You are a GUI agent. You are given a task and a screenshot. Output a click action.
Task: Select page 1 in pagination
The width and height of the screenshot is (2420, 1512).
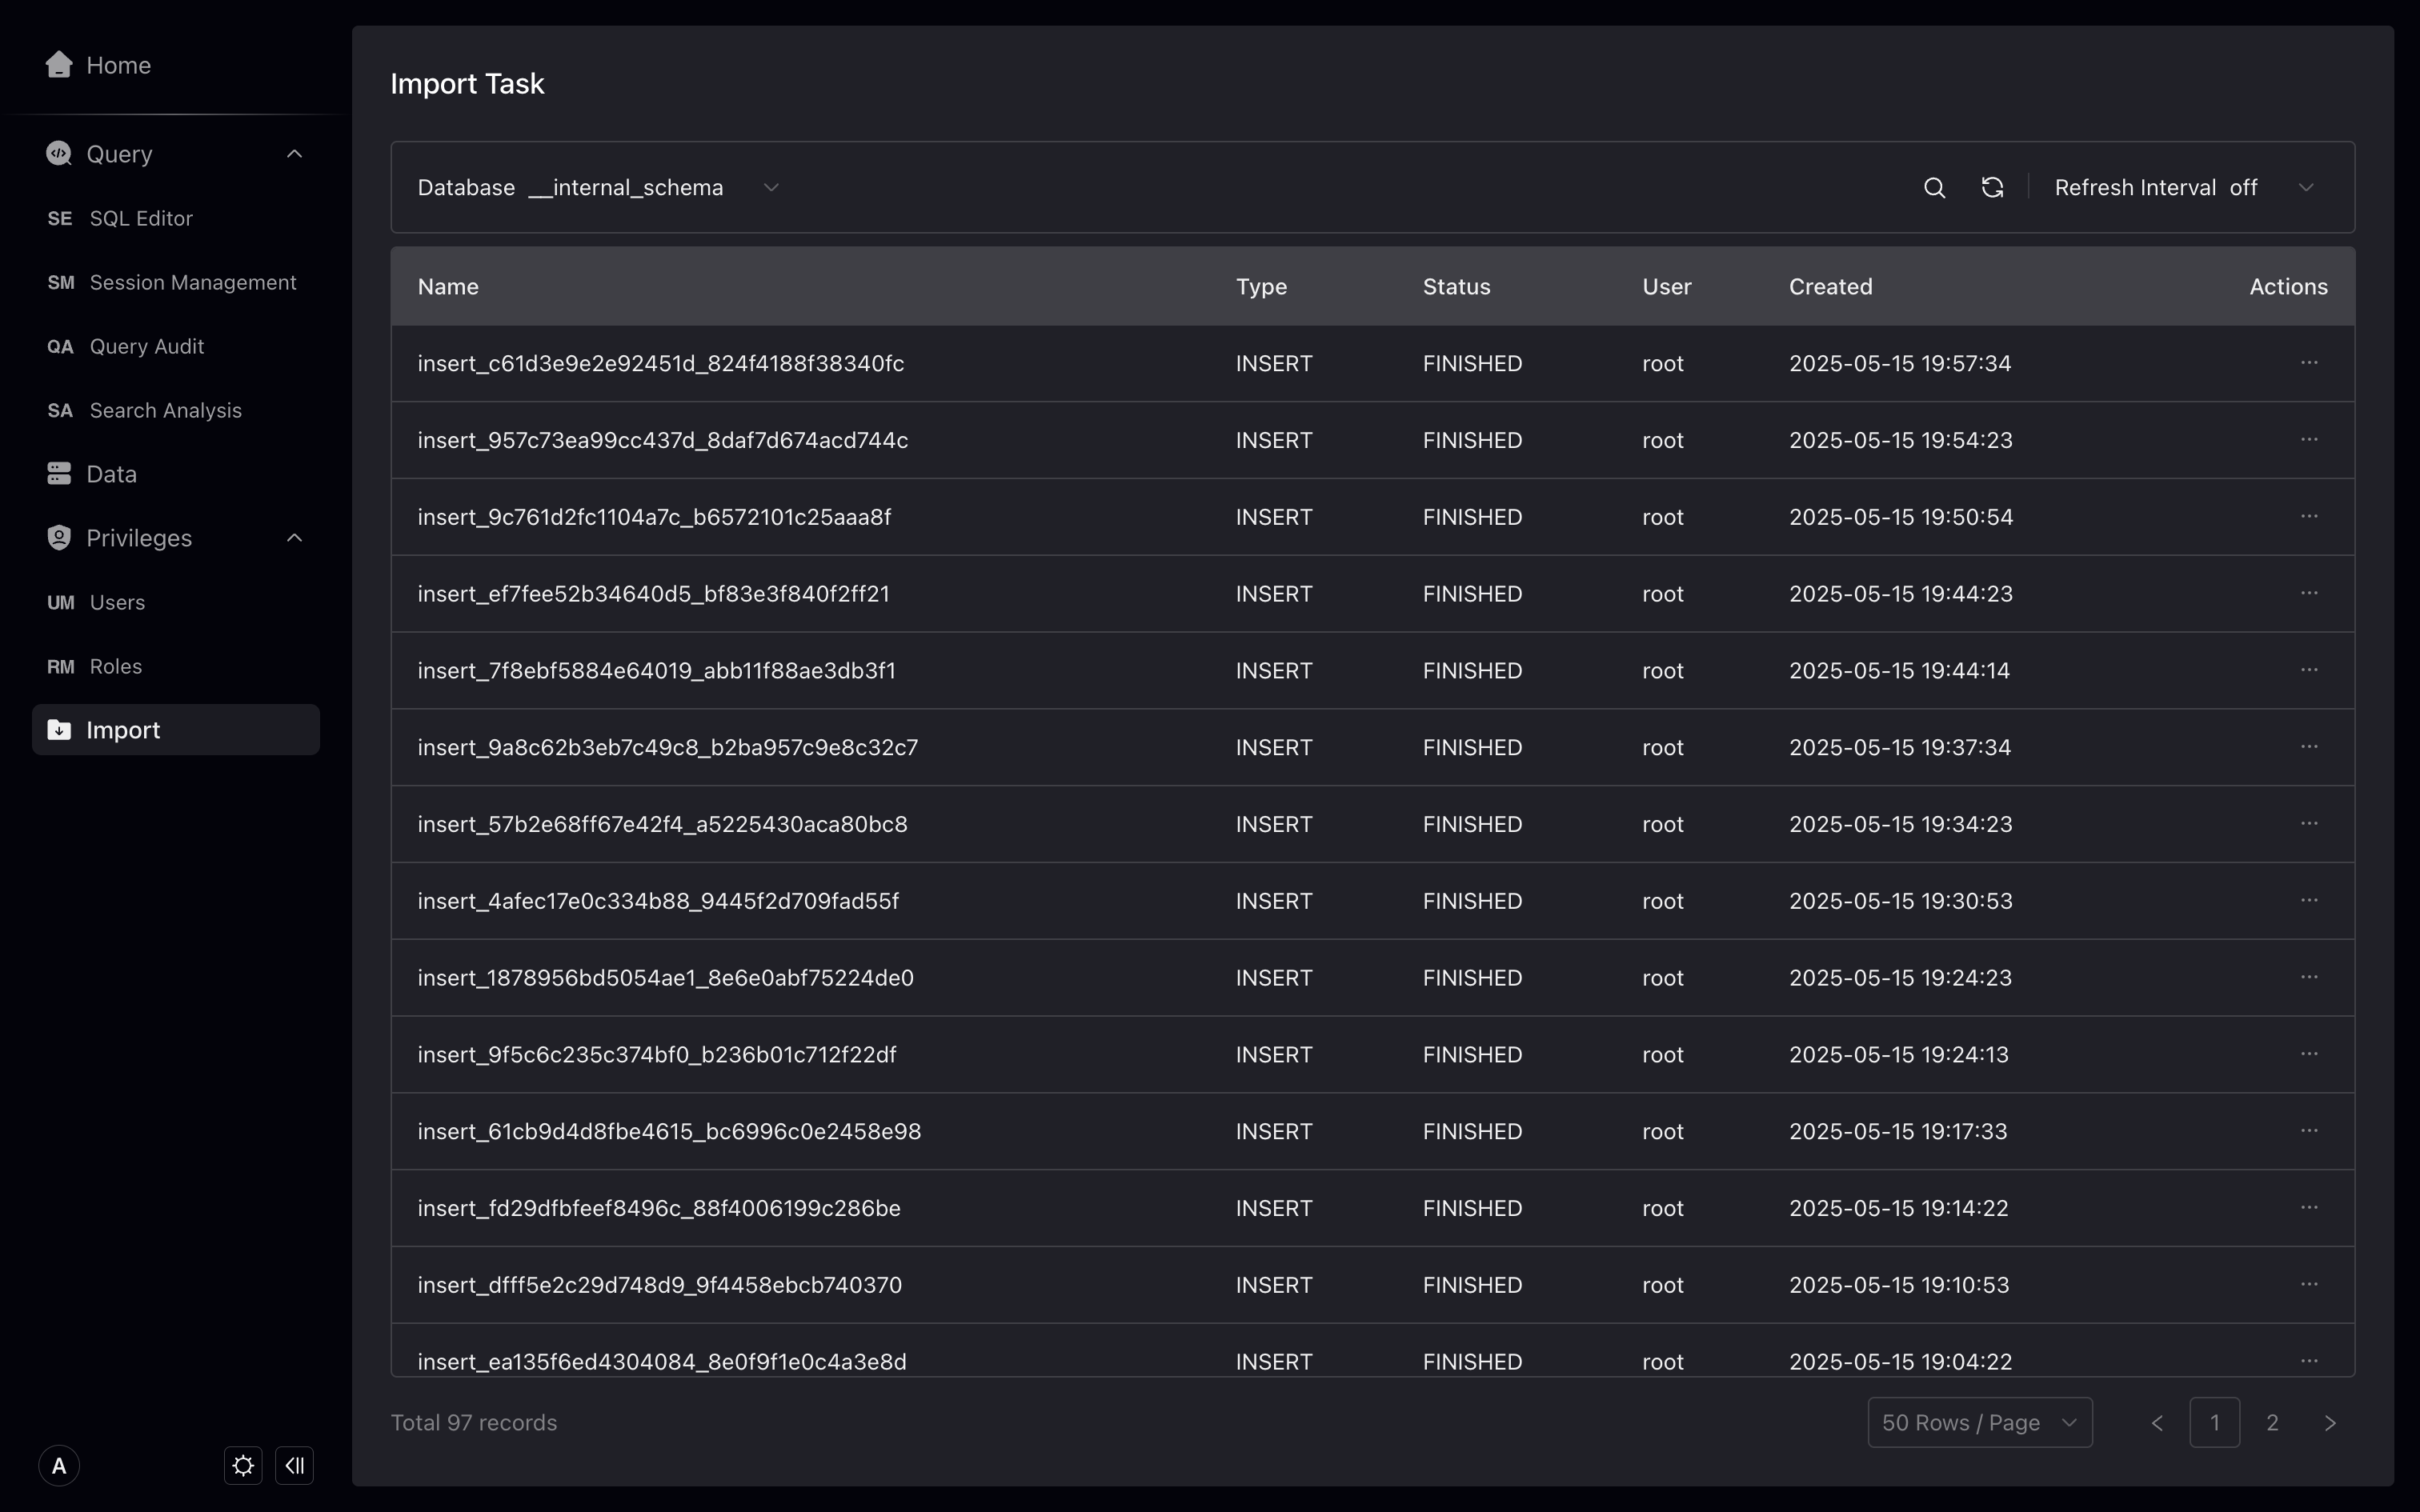click(2215, 1422)
